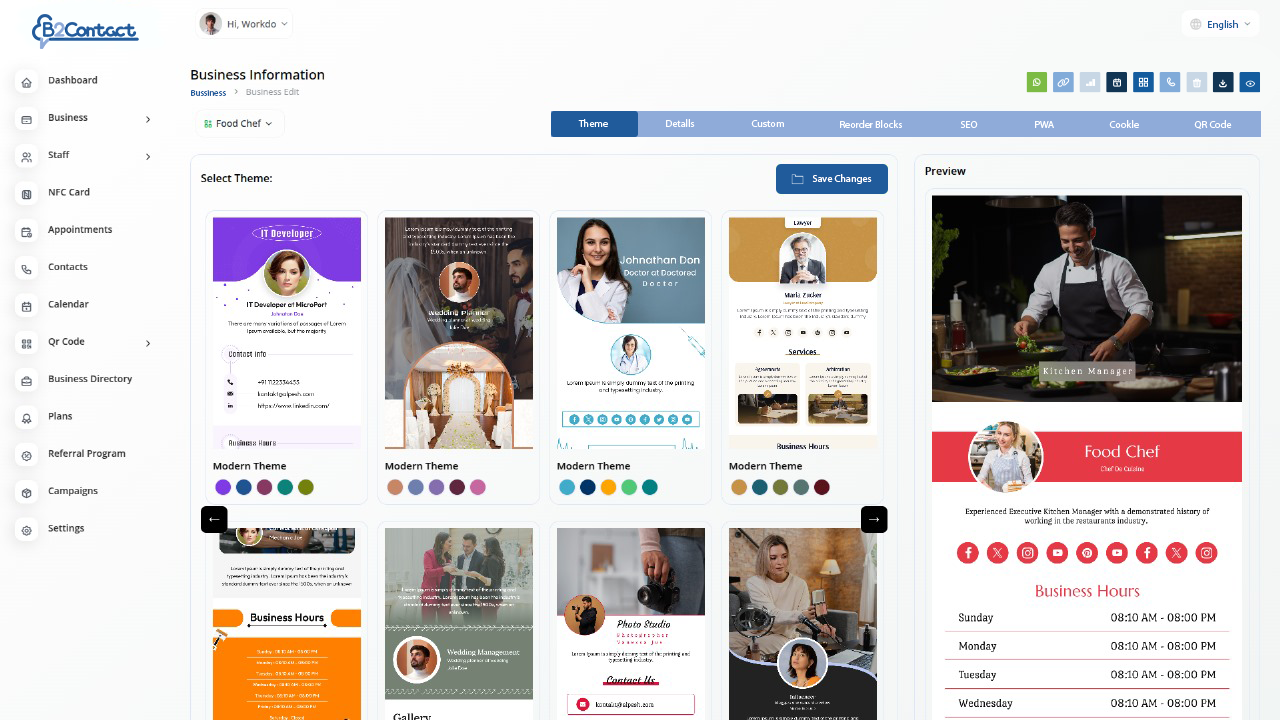Pick dark maroon swatch under Lawyer theme

point(822,487)
